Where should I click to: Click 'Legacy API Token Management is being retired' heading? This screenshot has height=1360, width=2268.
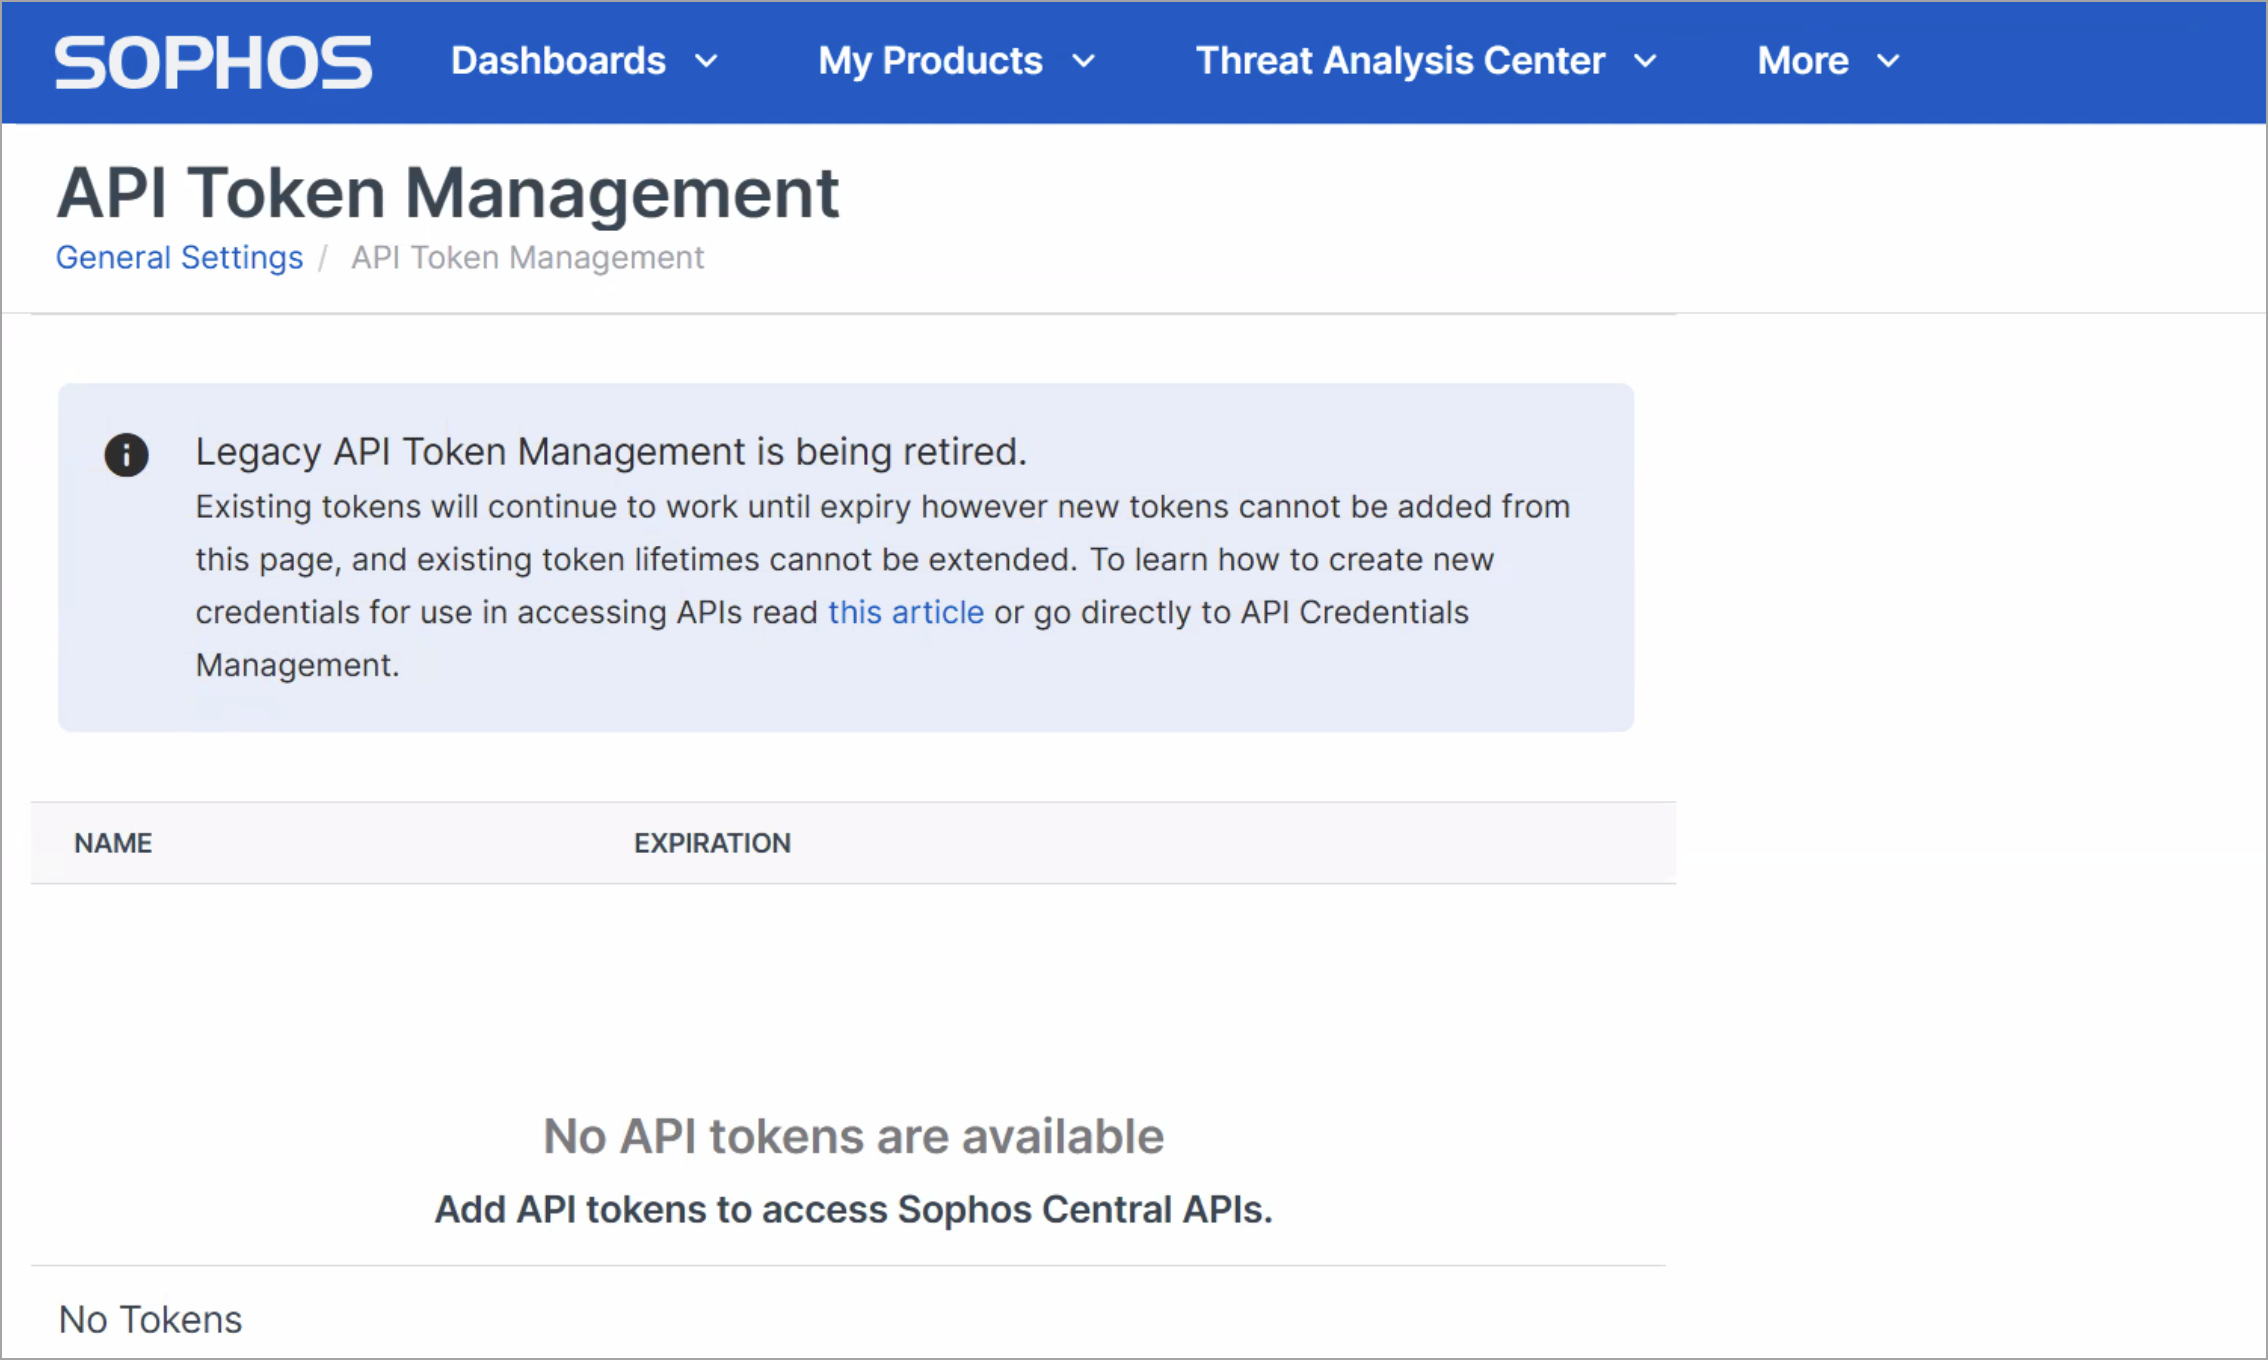(x=611, y=452)
